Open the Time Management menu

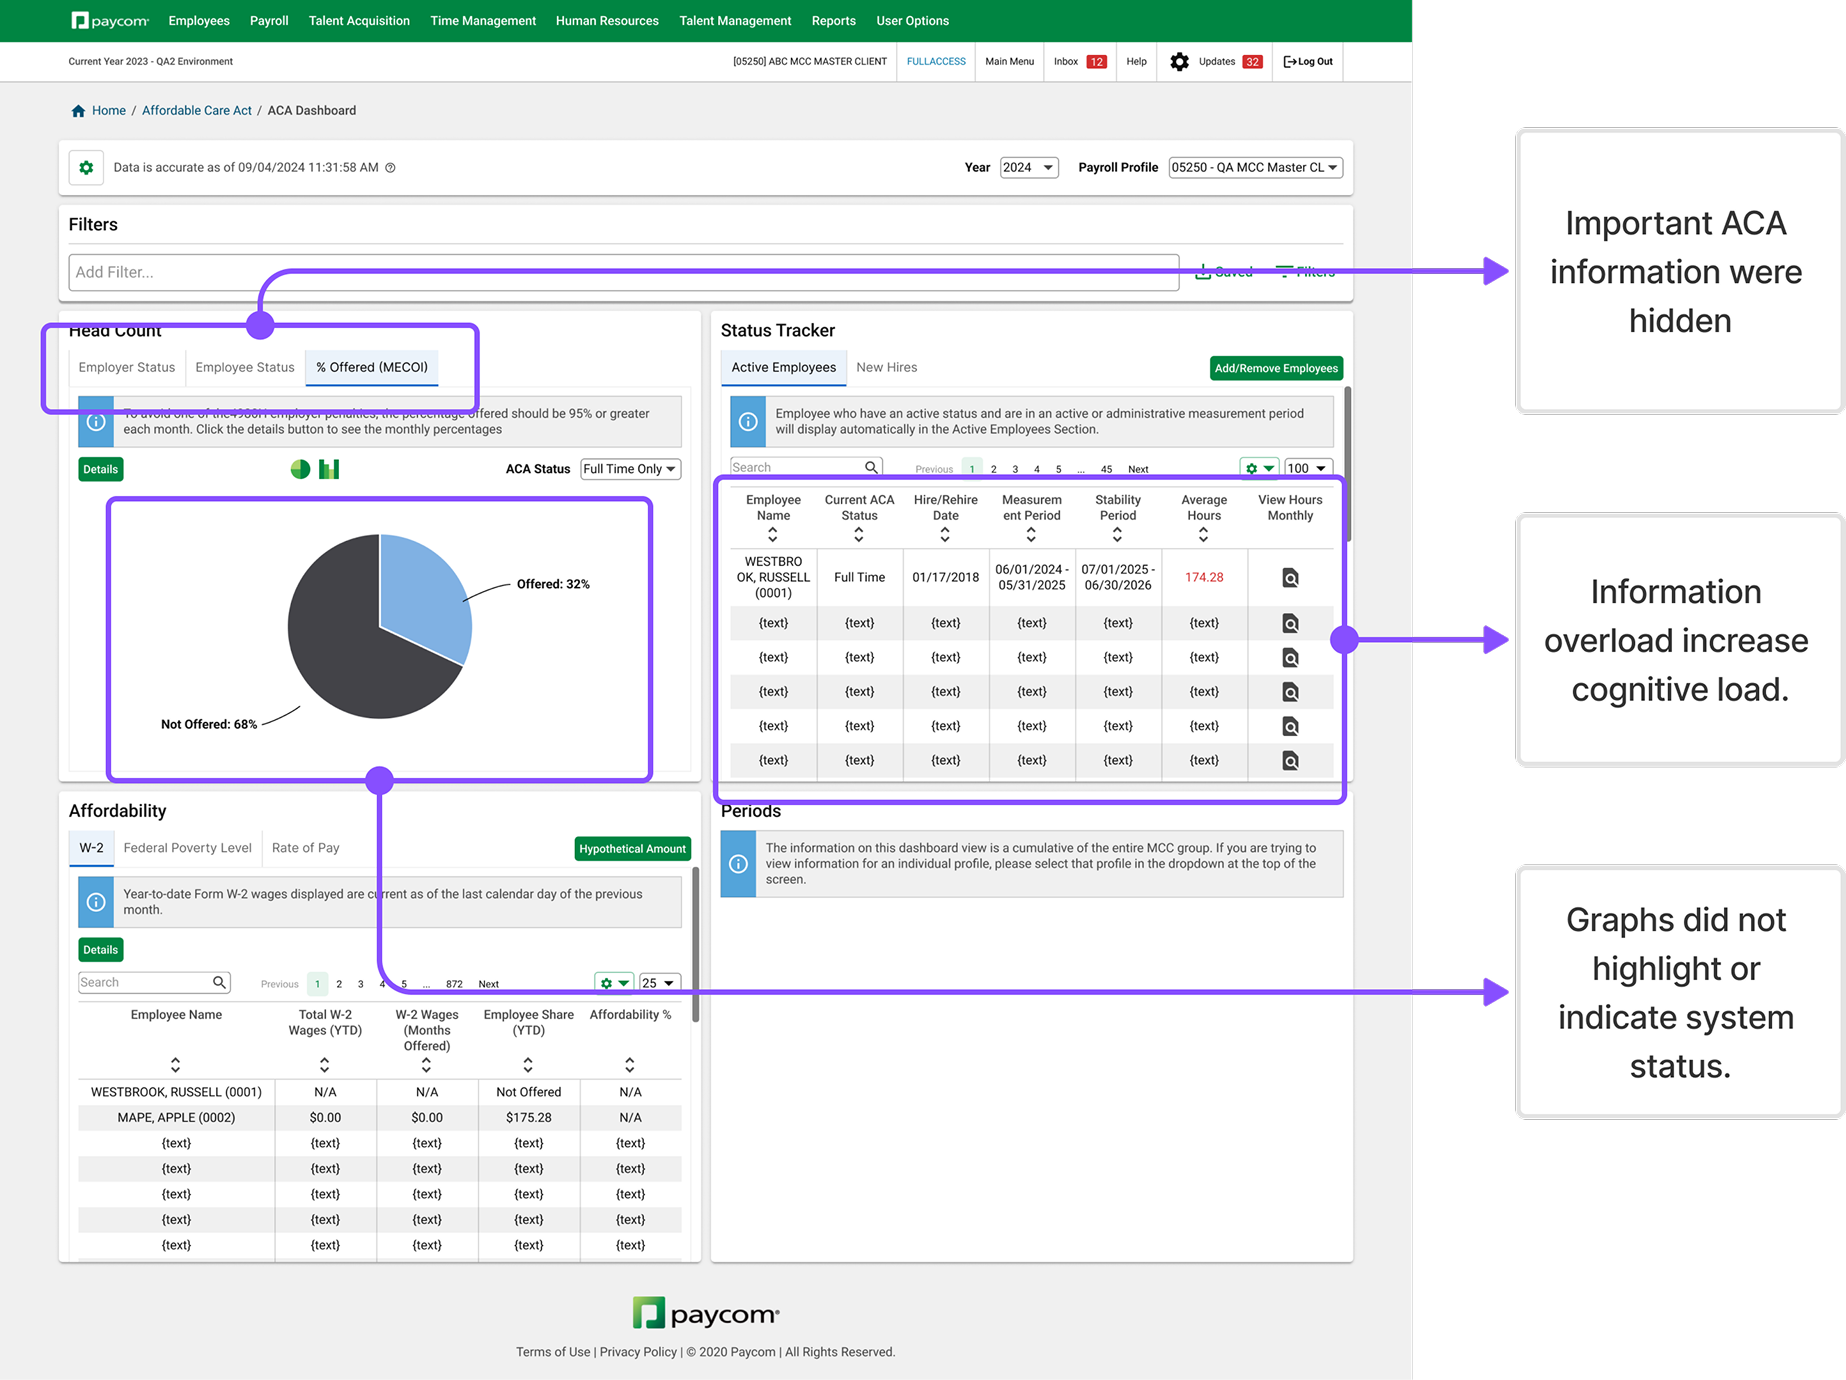point(483,21)
